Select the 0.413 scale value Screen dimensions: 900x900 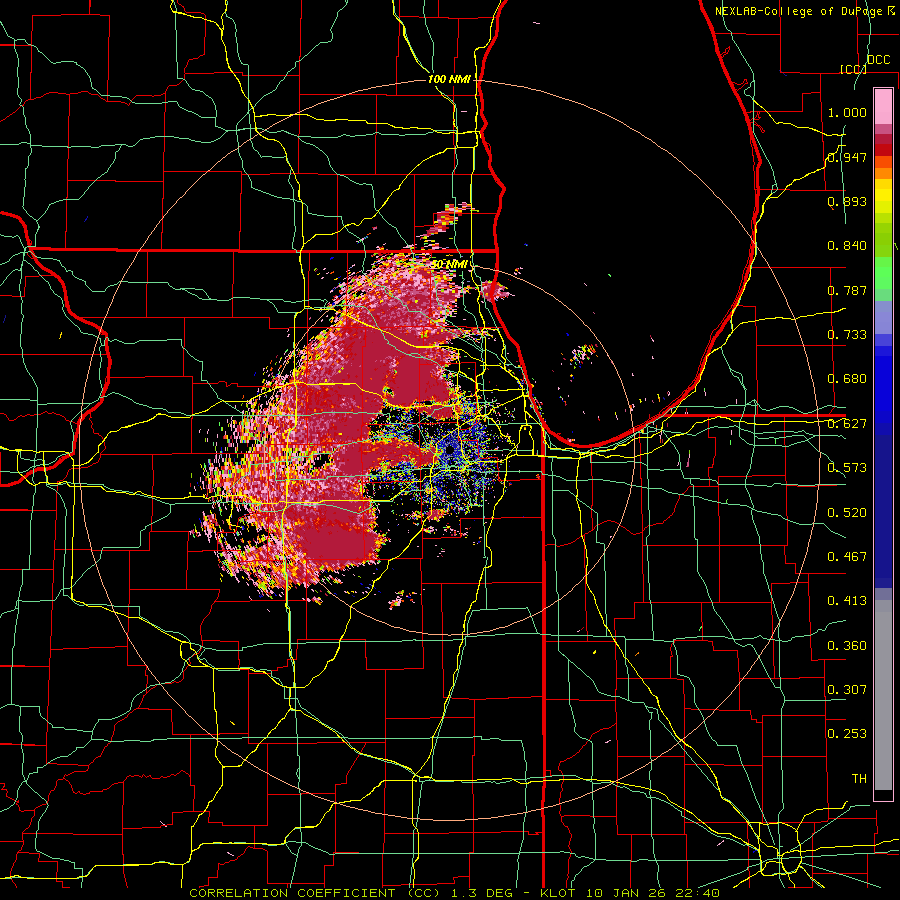[847, 601]
